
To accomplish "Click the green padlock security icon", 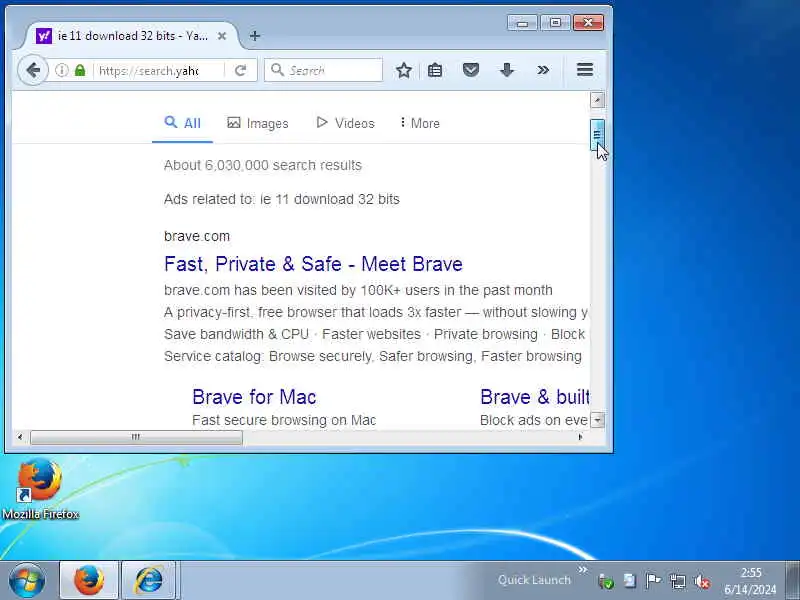I will (80, 70).
